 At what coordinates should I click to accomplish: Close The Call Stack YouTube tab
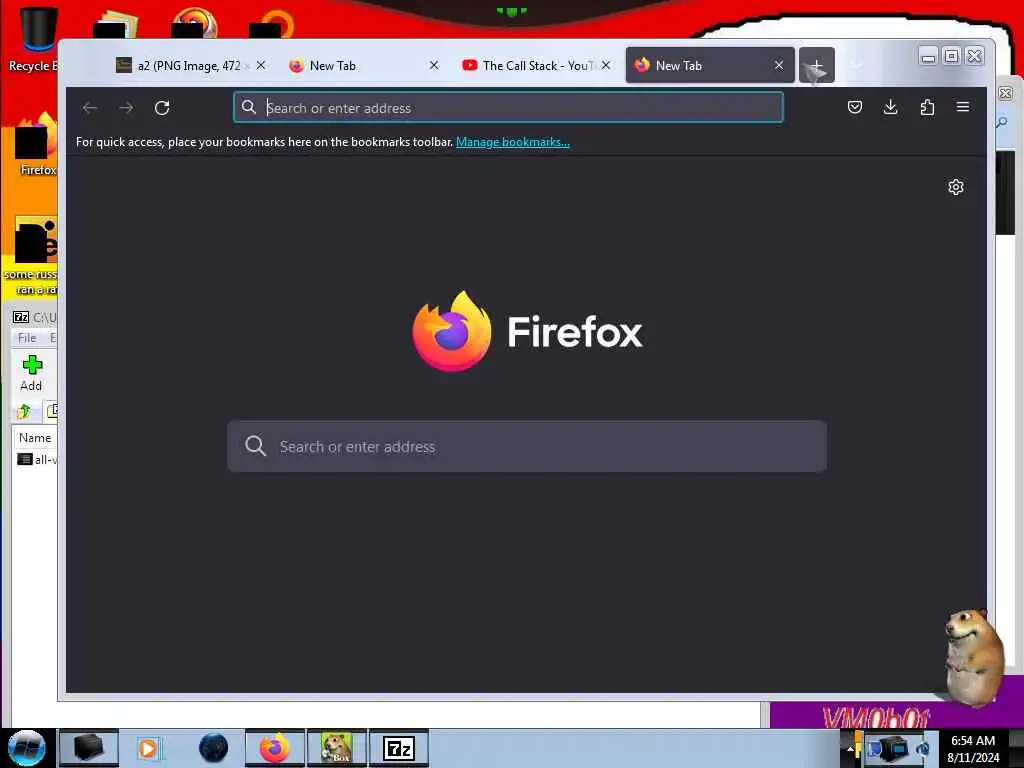(606, 65)
